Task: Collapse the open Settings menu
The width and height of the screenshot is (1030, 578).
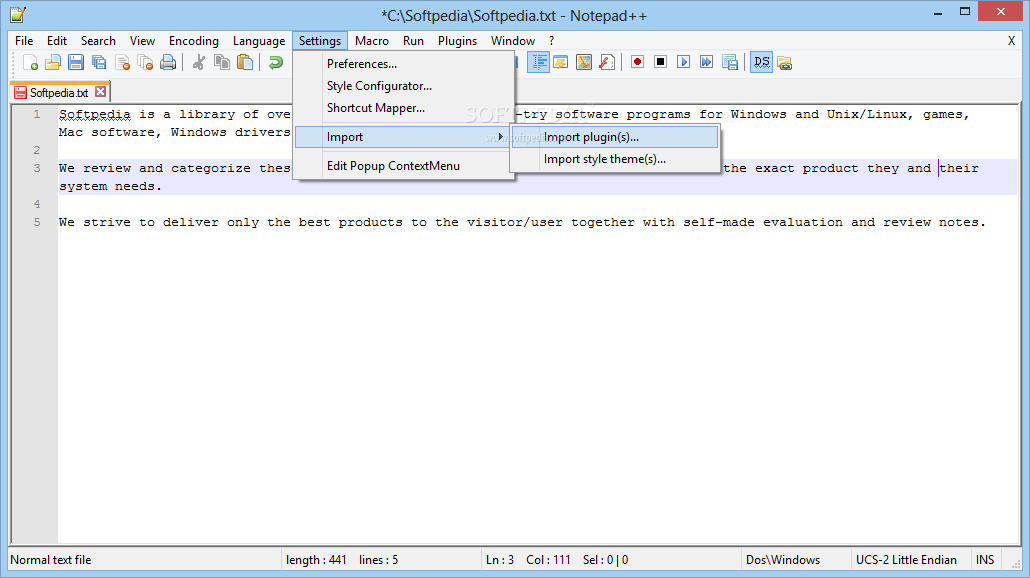Action: point(320,41)
